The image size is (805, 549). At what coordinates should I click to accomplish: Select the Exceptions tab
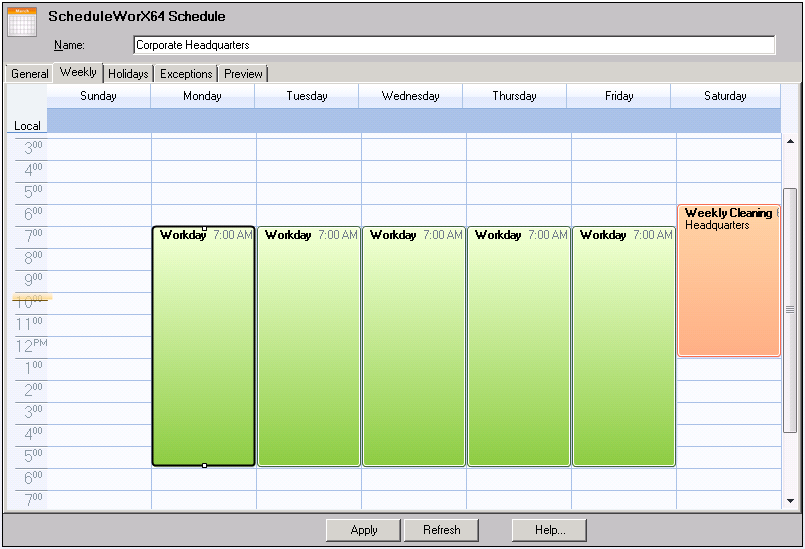[186, 74]
